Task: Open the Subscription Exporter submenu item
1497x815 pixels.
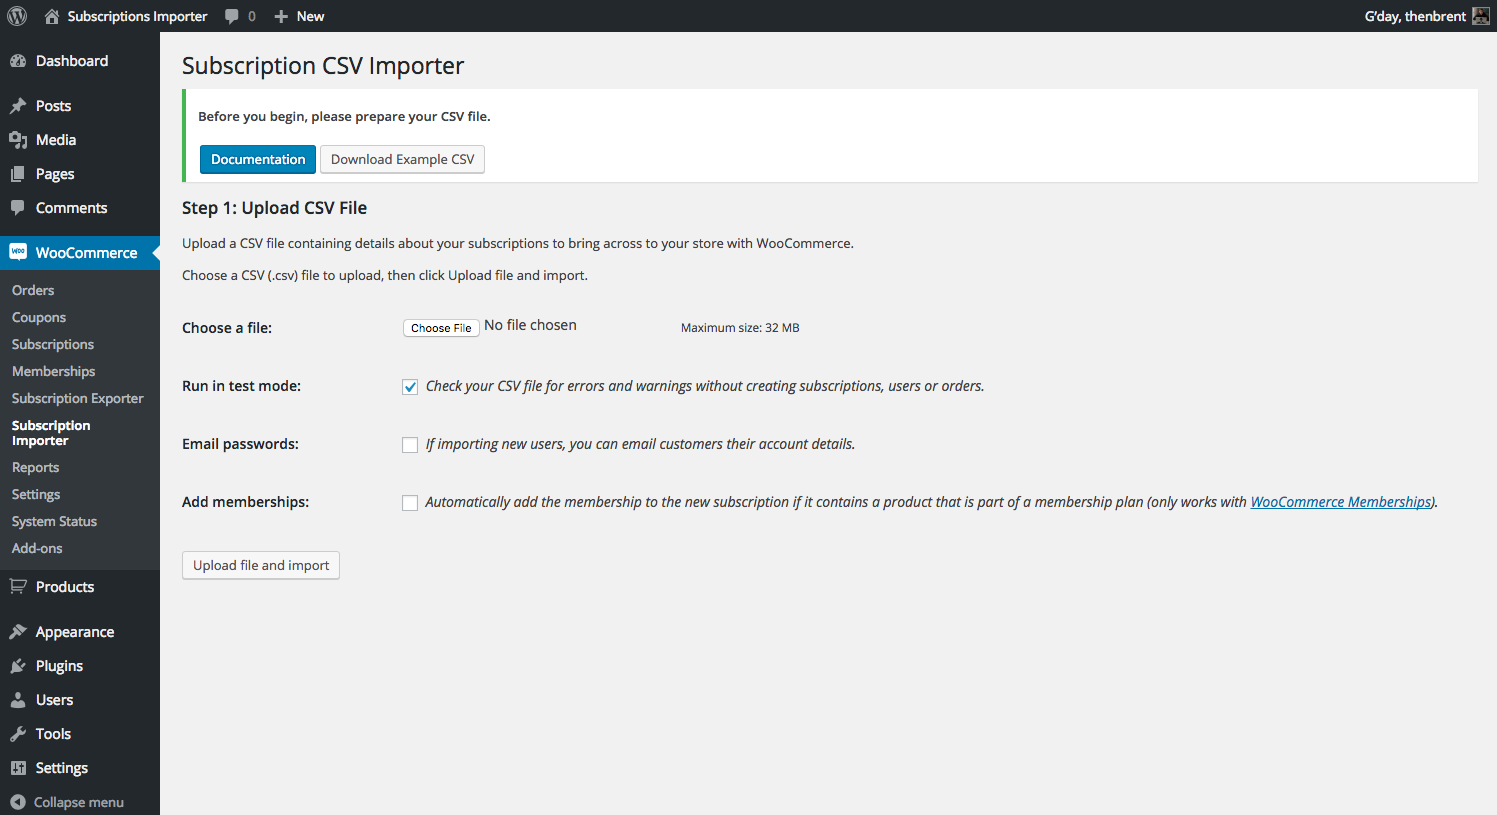Action: click(x=78, y=398)
